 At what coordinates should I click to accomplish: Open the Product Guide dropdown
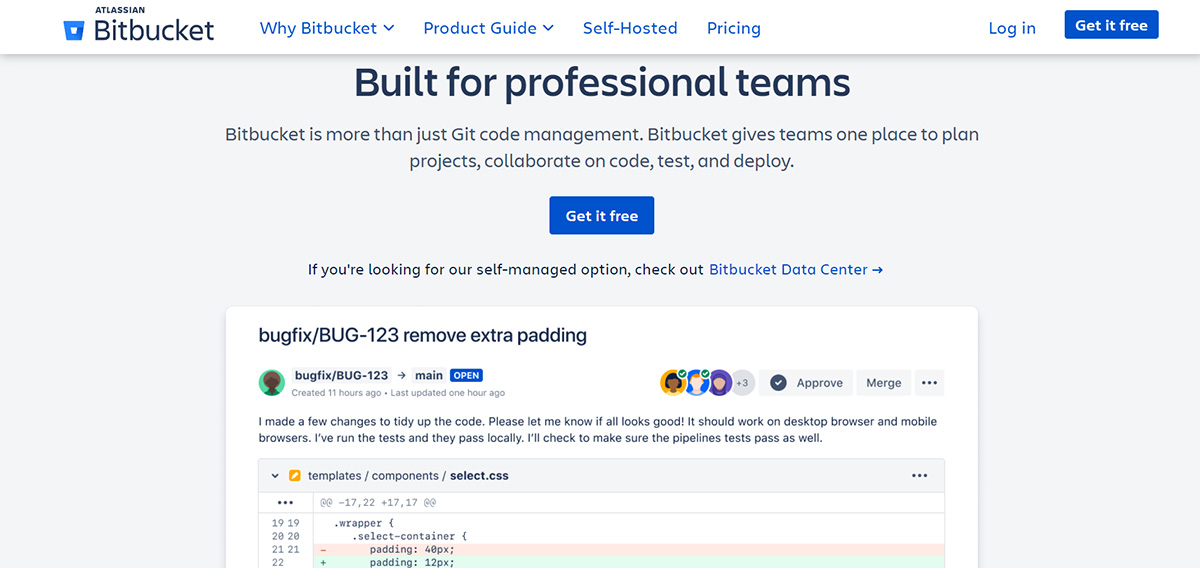pos(489,28)
